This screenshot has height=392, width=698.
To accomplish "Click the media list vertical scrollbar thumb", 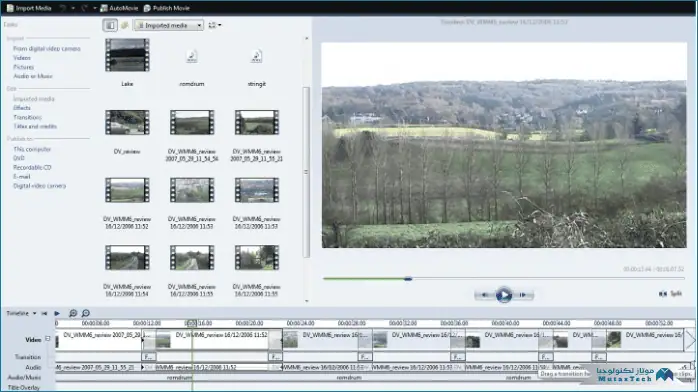I will 306,172.
